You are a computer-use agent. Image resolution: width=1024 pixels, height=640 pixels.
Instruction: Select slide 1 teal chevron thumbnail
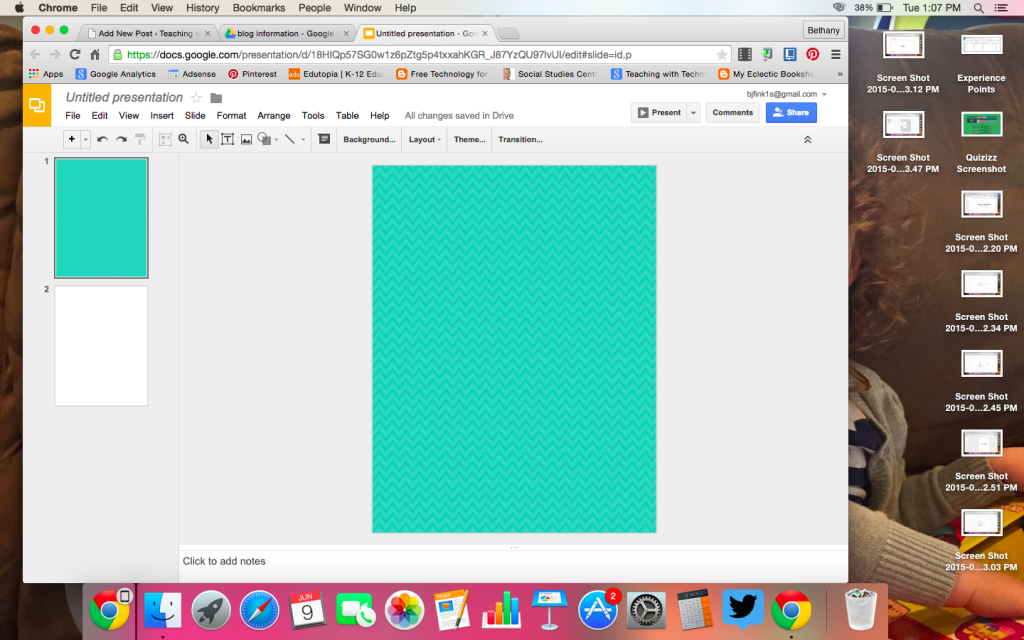[x=101, y=217]
